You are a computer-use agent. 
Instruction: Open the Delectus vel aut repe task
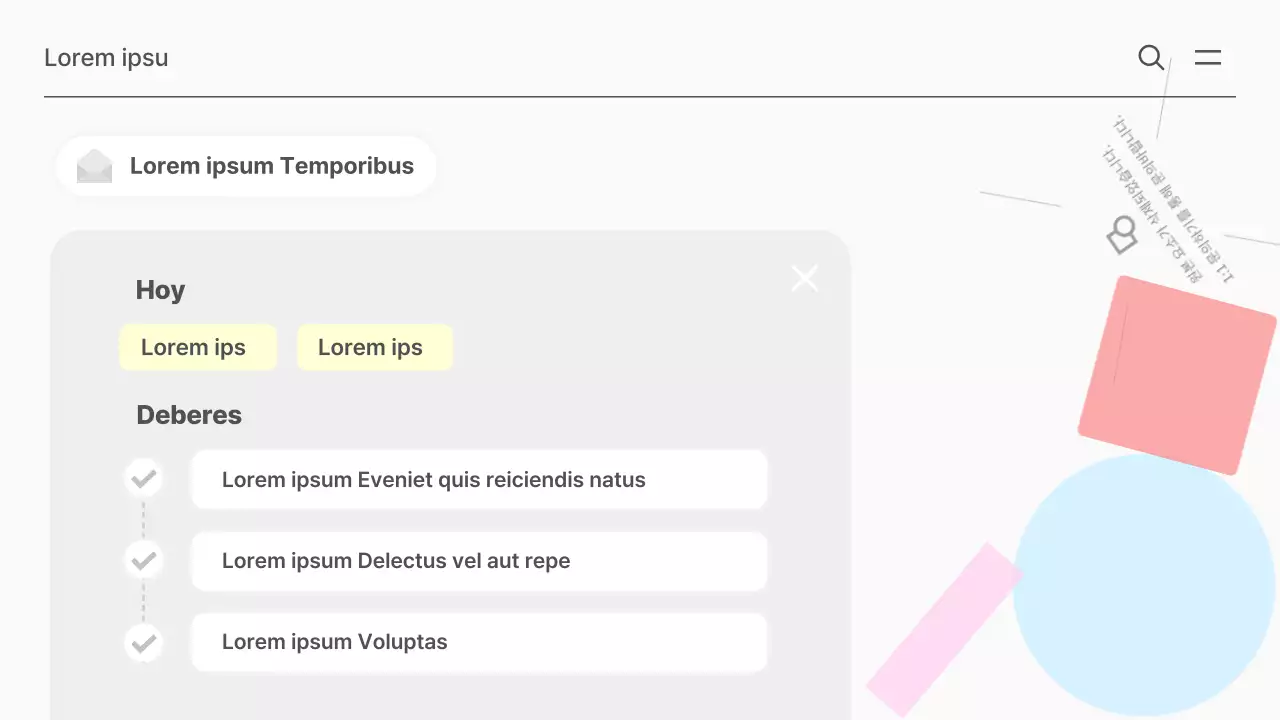(x=478, y=561)
